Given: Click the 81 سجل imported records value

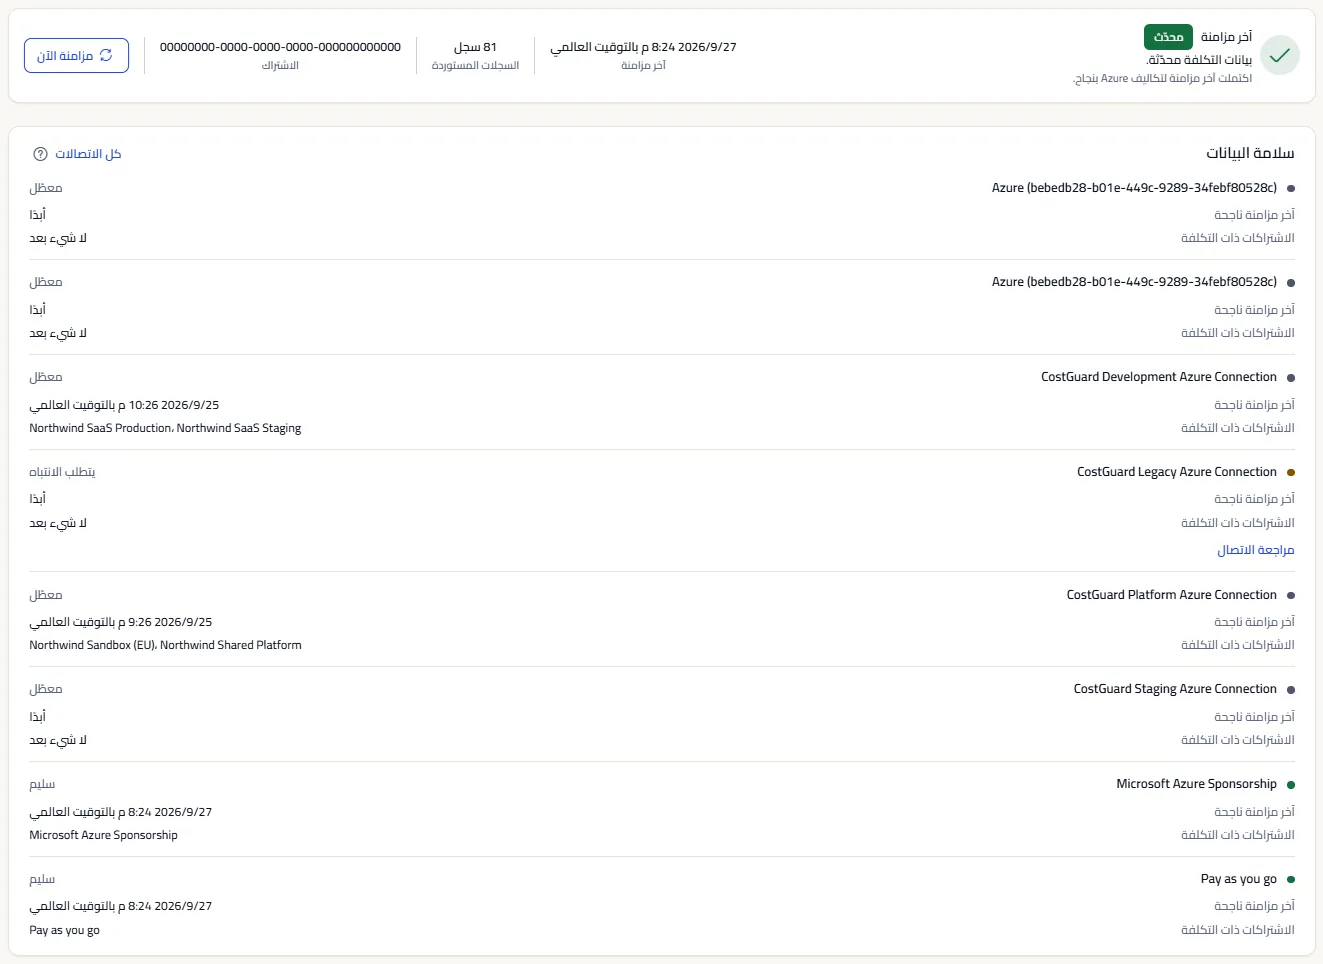Looking at the screenshot, I should coord(475,47).
